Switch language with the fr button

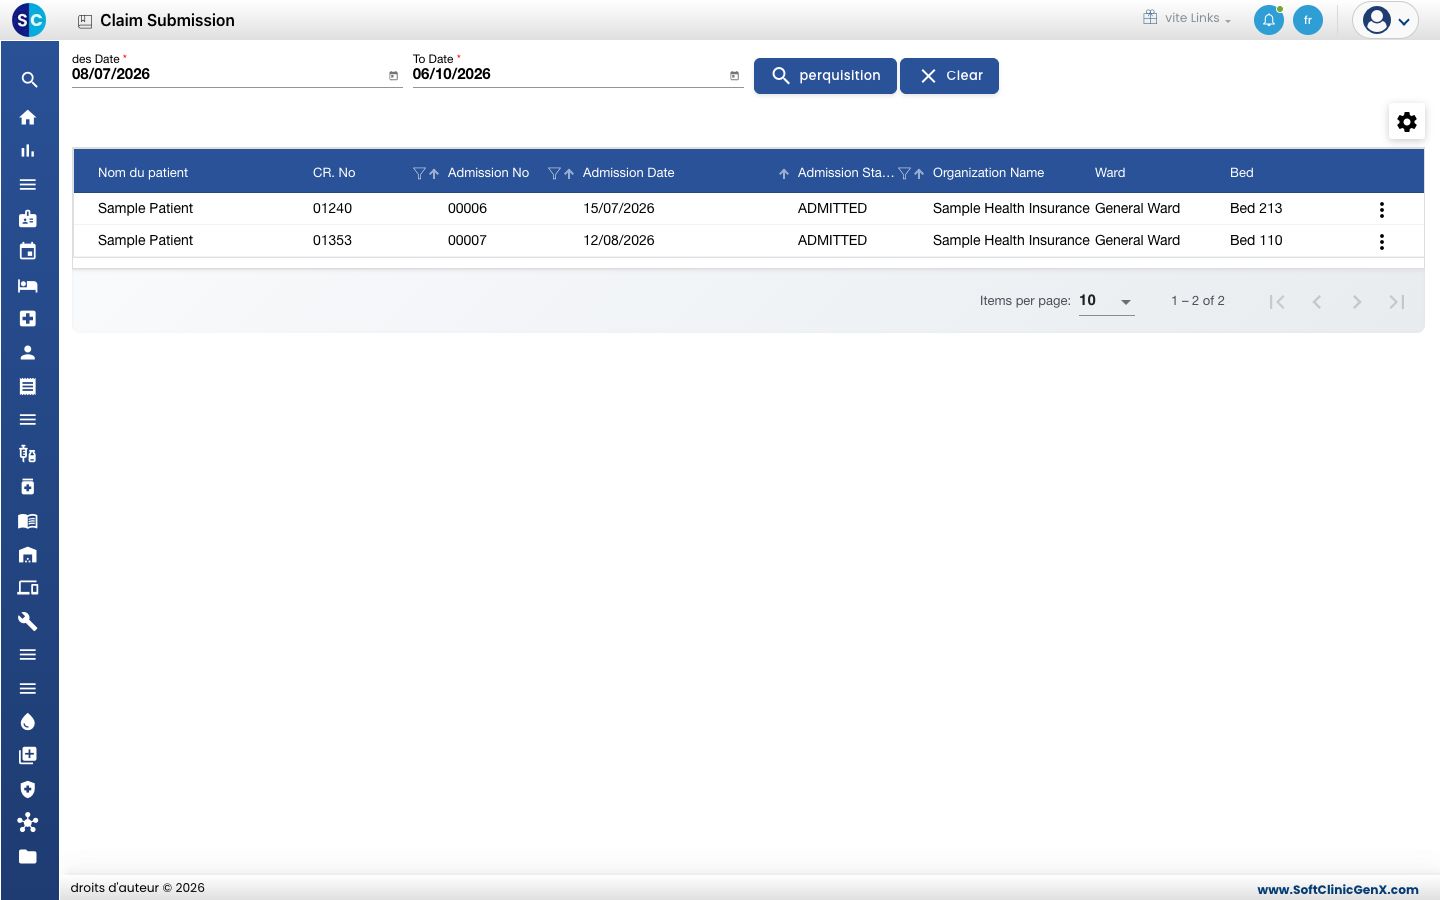coord(1308,20)
